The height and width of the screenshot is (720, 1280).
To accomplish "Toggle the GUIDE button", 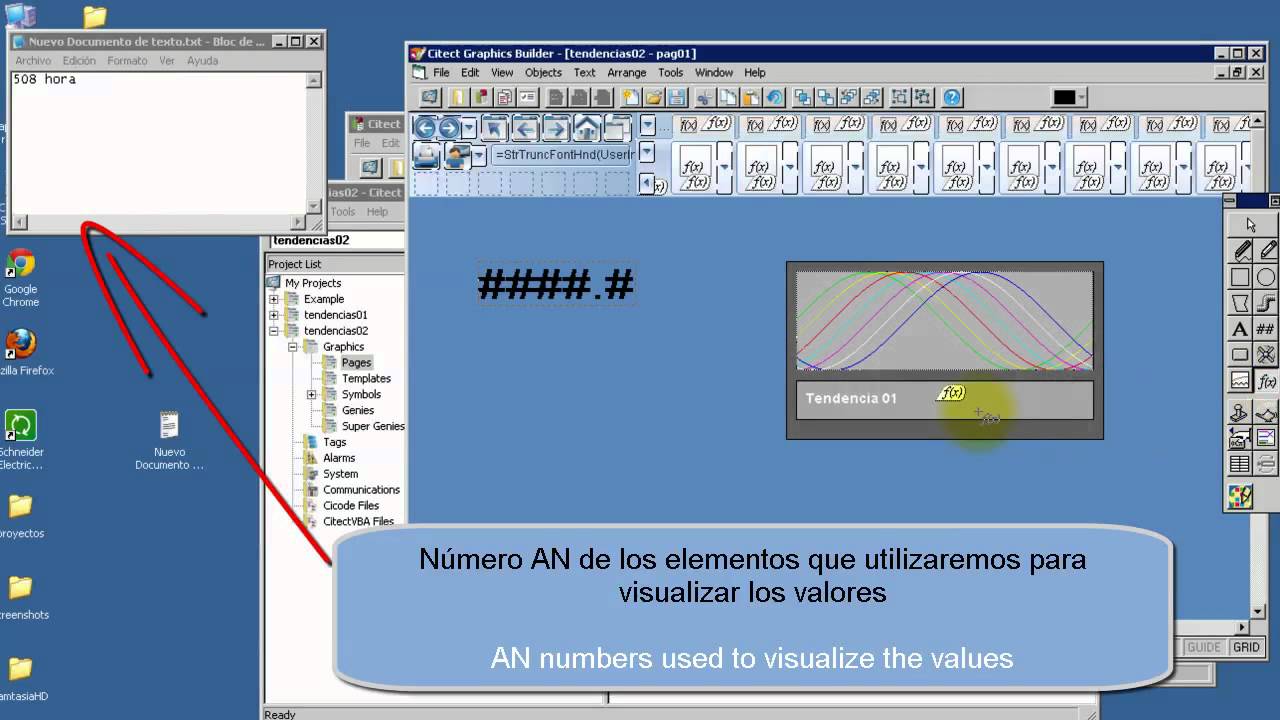I will 1204,647.
